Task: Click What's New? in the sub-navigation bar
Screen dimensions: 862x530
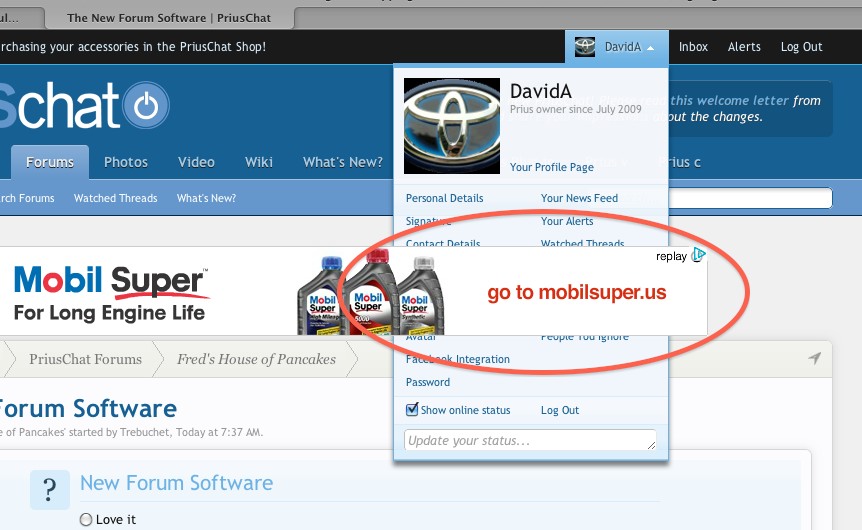Action: tap(206, 198)
